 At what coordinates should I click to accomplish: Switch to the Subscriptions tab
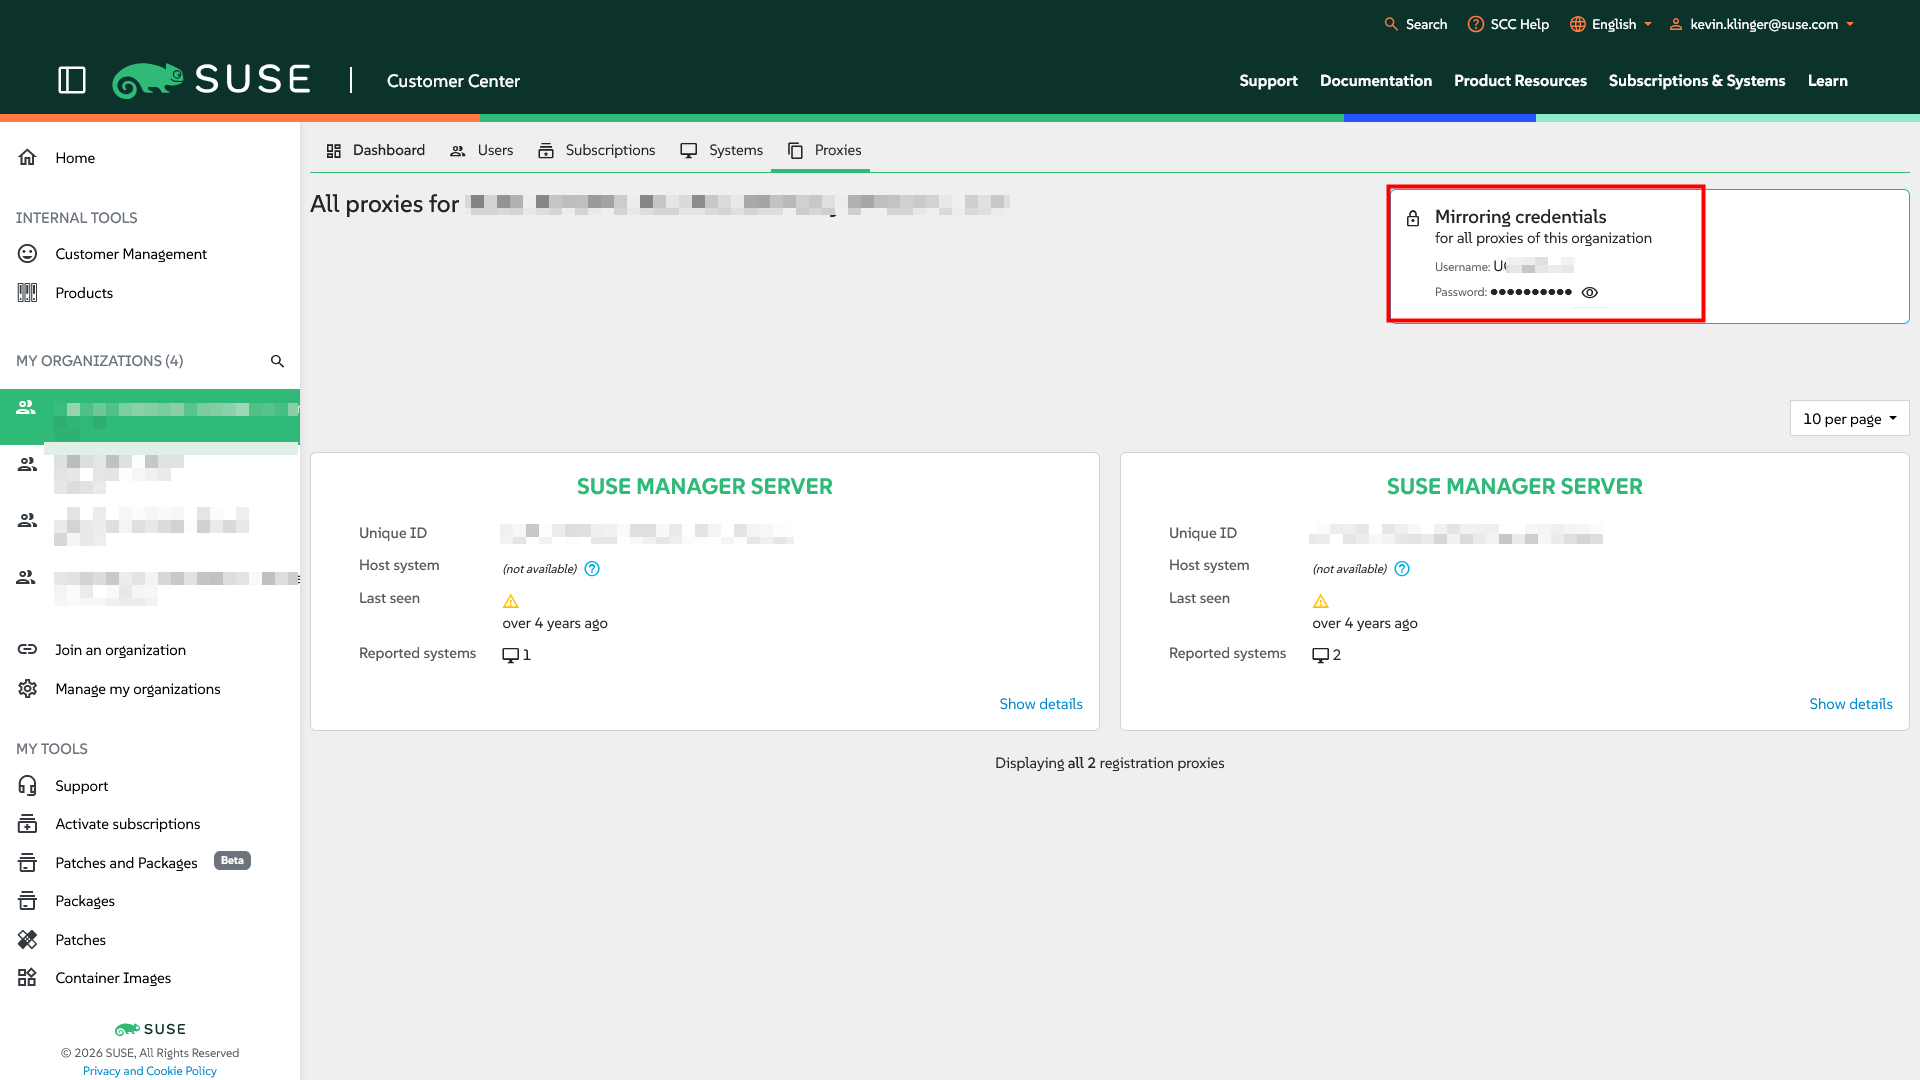click(x=597, y=150)
